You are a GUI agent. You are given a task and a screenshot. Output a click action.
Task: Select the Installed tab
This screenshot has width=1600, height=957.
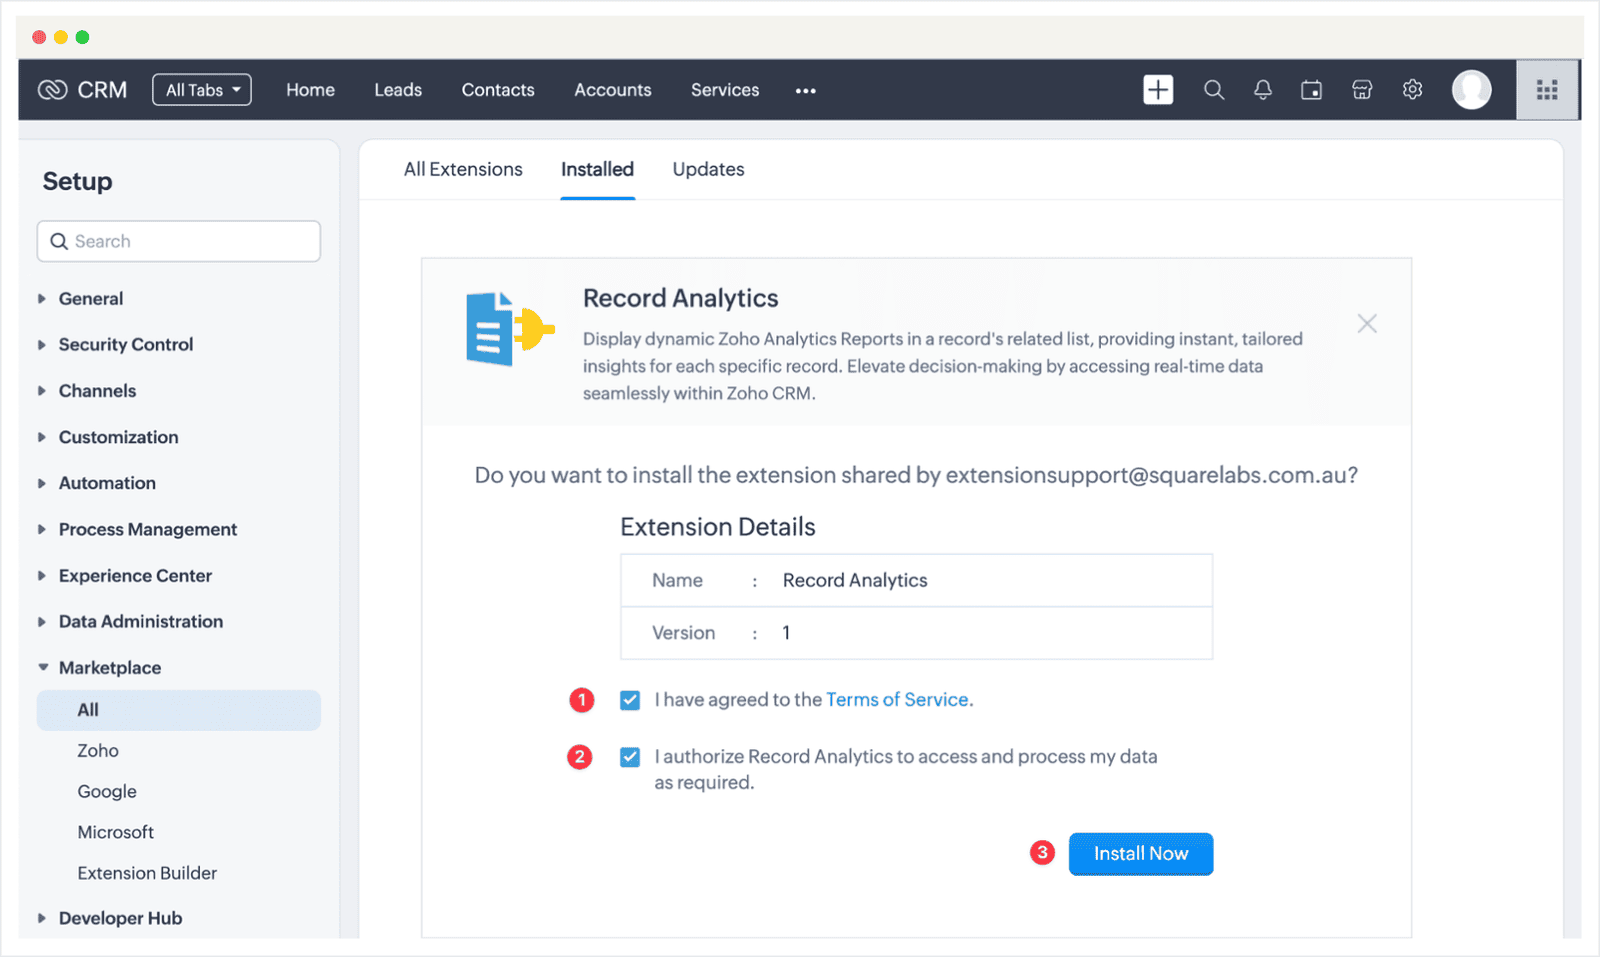(597, 170)
